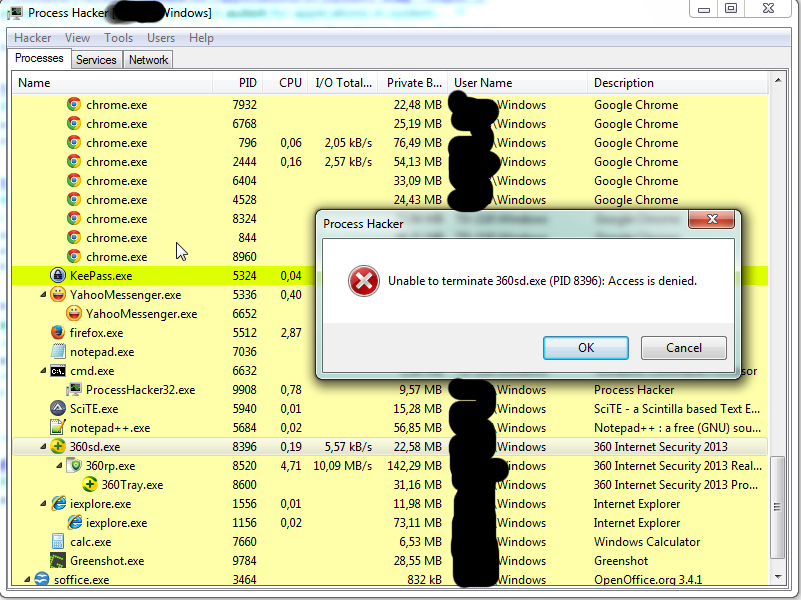Viewport: 801px width, 600px height.
Task: Click Chrome icon for PID 6768
Action: click(x=74, y=123)
